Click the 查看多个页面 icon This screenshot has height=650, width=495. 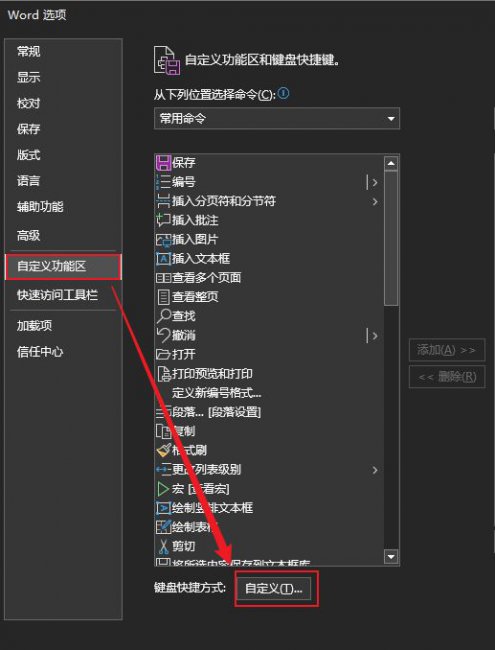click(x=163, y=278)
